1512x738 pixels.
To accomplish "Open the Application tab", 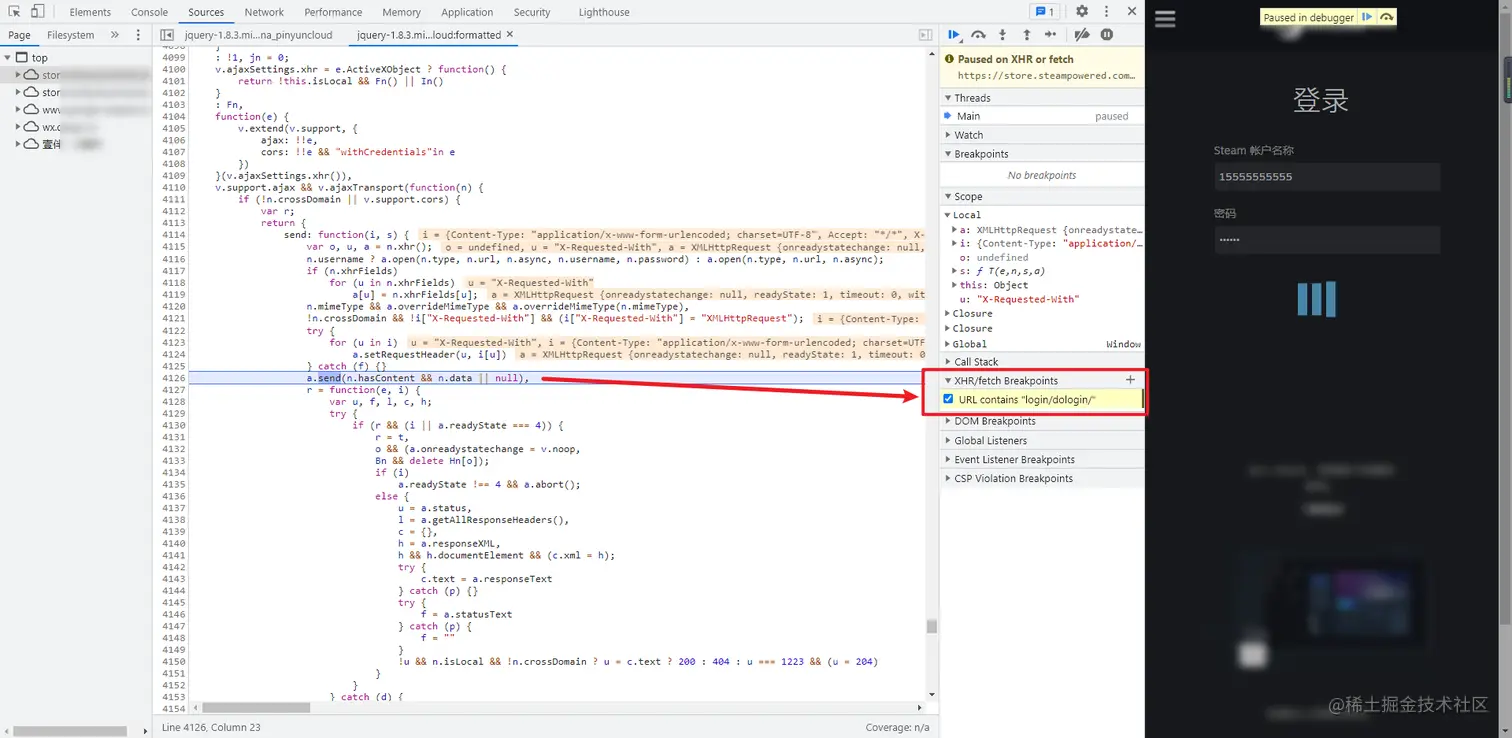I will point(467,12).
